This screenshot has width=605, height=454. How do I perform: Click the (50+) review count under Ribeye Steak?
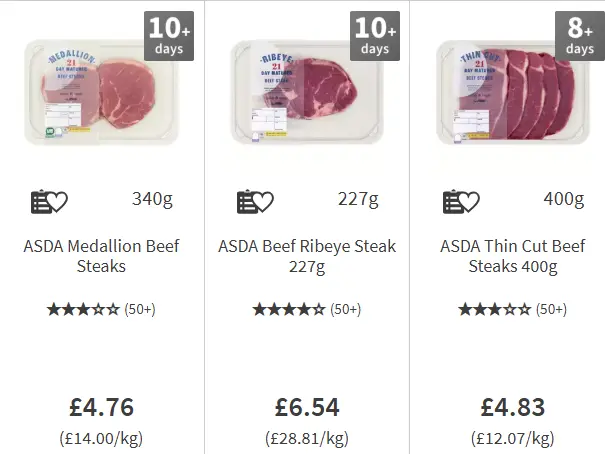point(346,309)
